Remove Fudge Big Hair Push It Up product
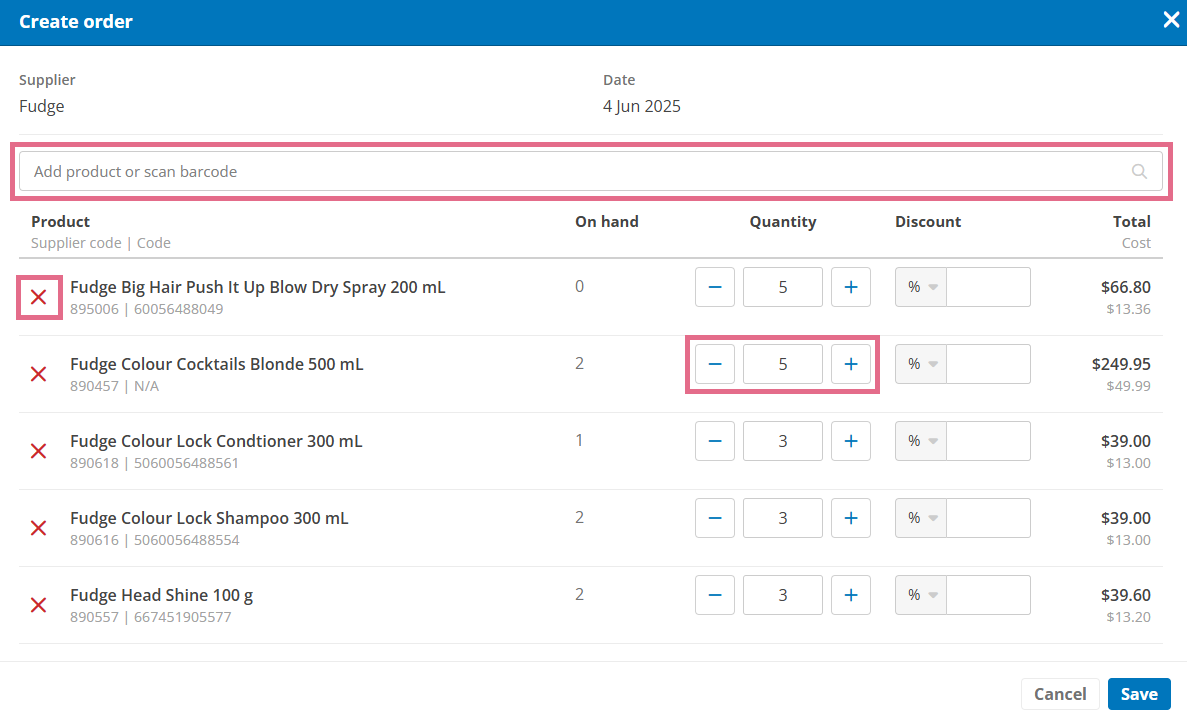 39,298
